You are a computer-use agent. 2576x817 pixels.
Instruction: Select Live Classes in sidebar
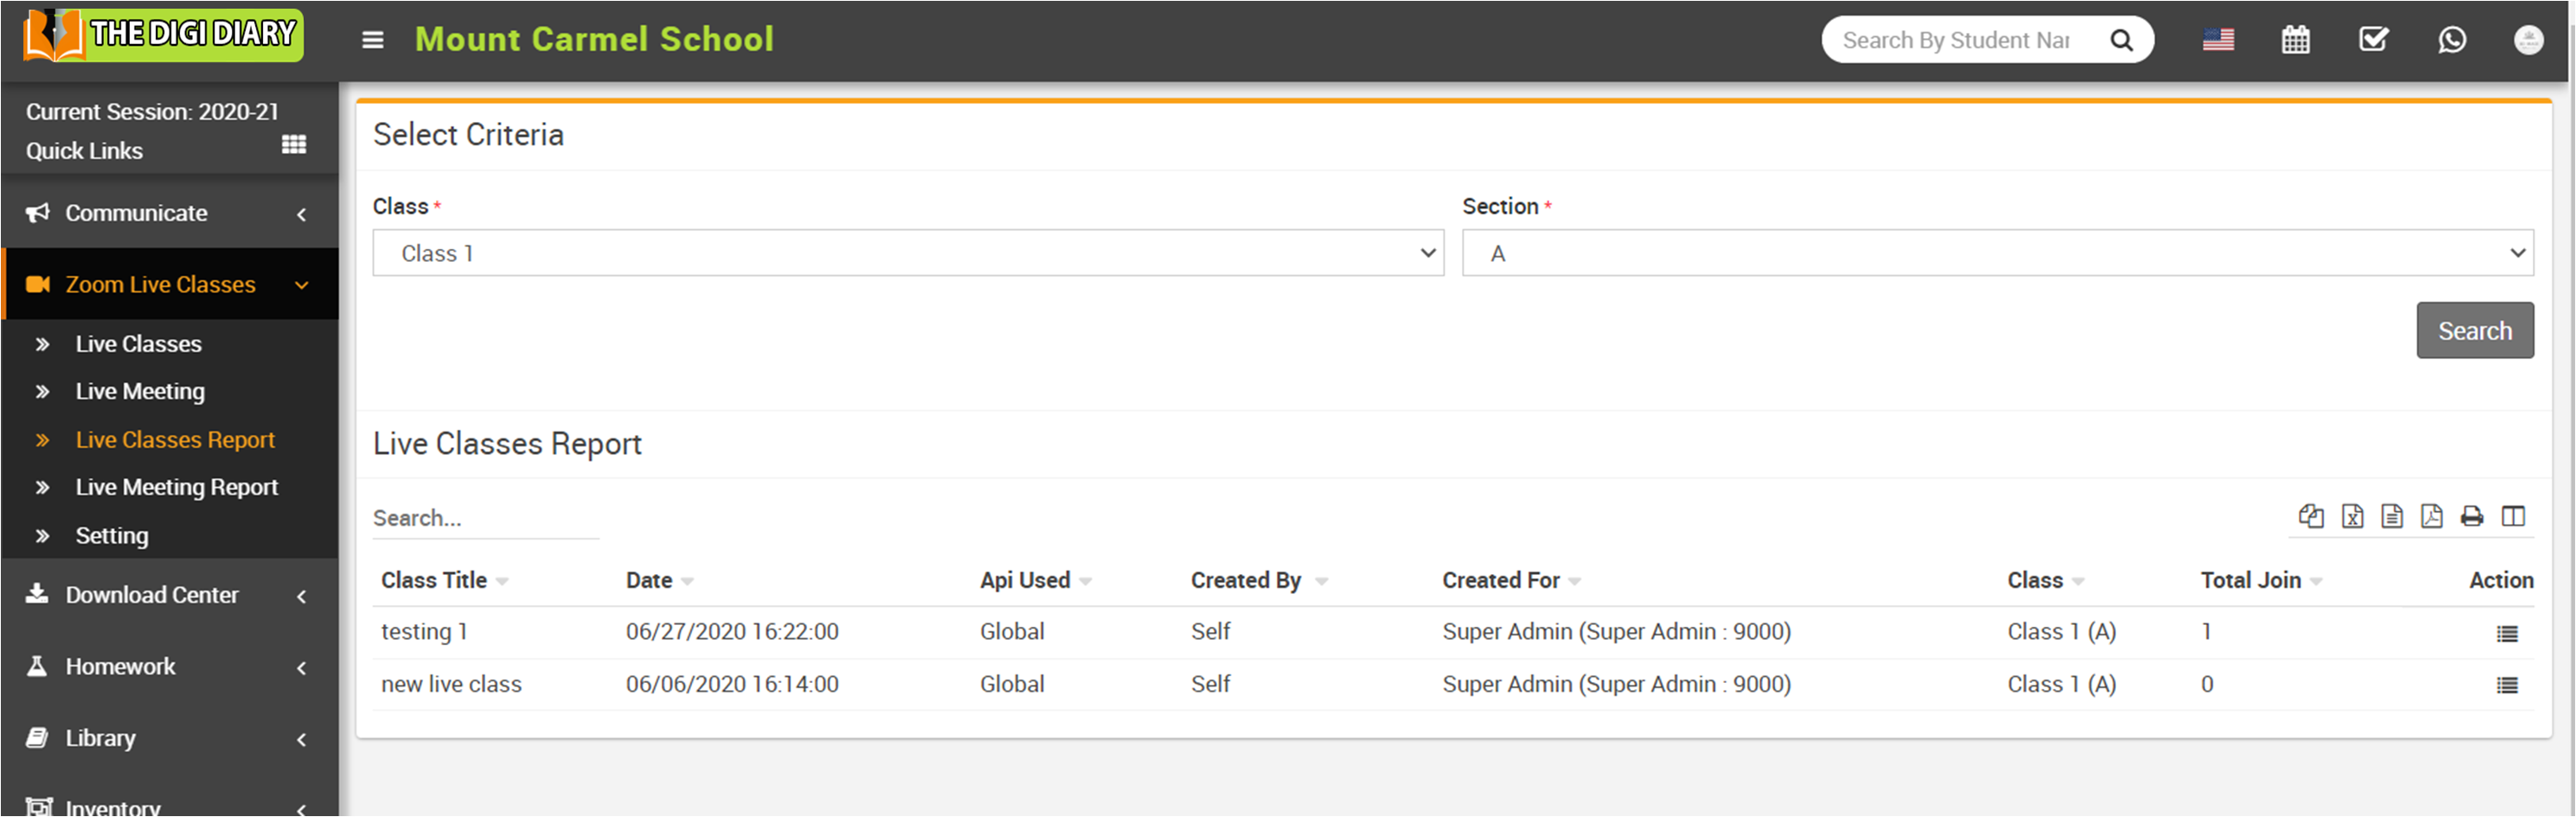click(x=138, y=344)
